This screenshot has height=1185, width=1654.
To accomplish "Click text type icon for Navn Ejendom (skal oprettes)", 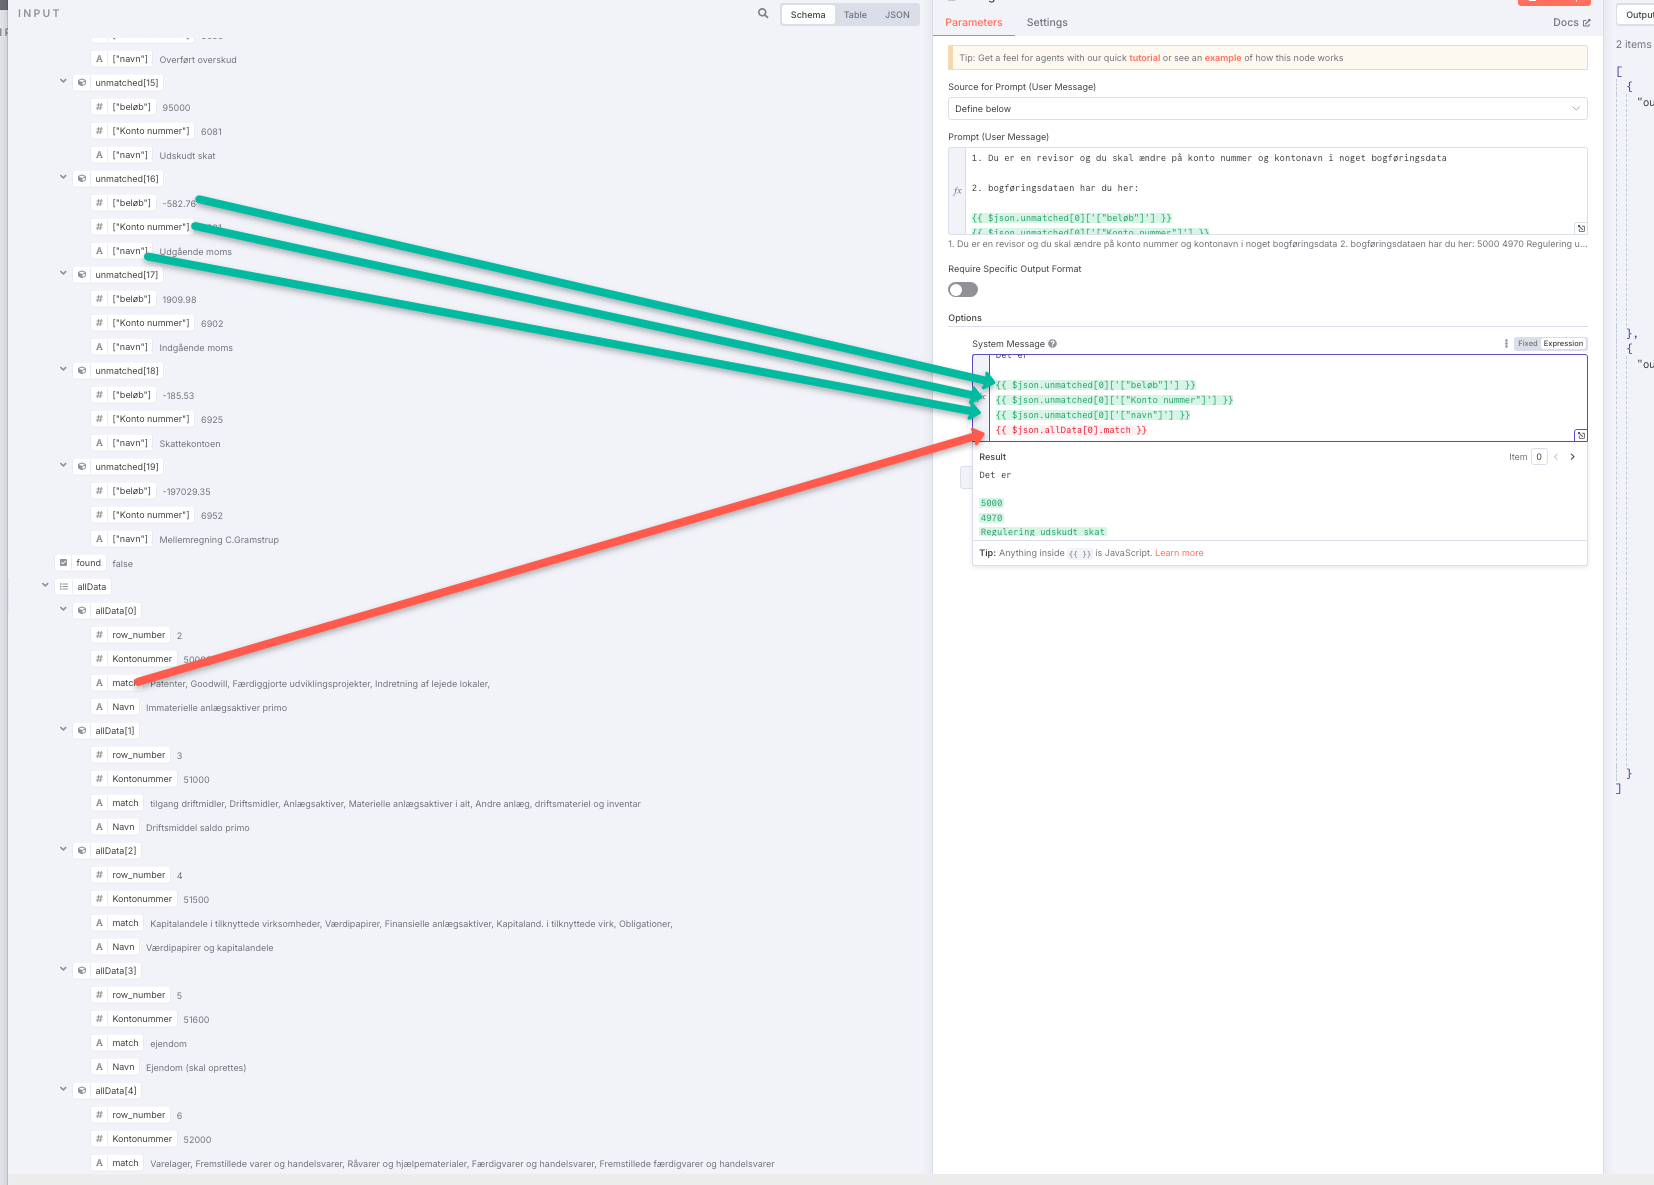I will [99, 1067].
